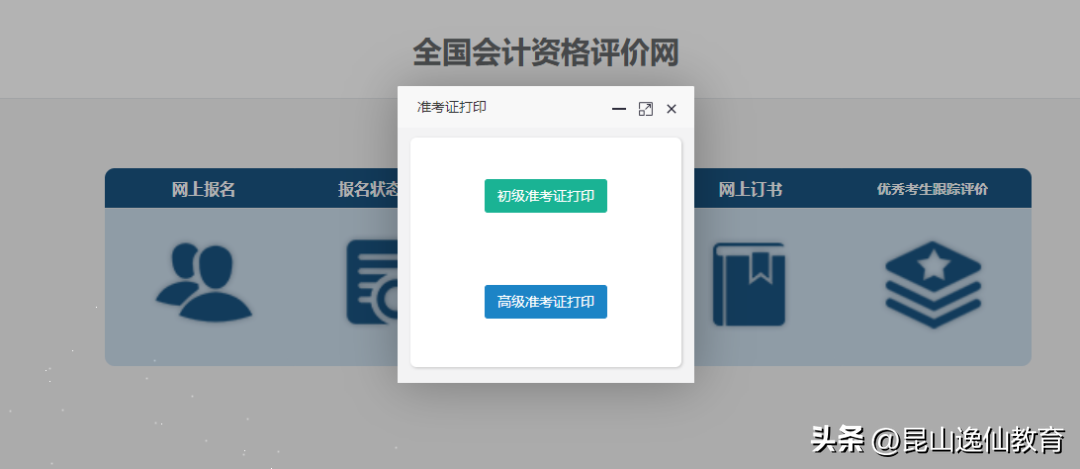Click the 准考证打印 dialog title text
This screenshot has height=469, width=1080.
[452, 107]
